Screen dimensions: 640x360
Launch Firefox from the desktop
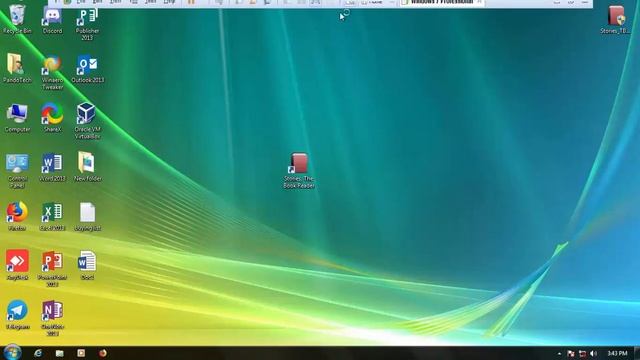click(17, 216)
